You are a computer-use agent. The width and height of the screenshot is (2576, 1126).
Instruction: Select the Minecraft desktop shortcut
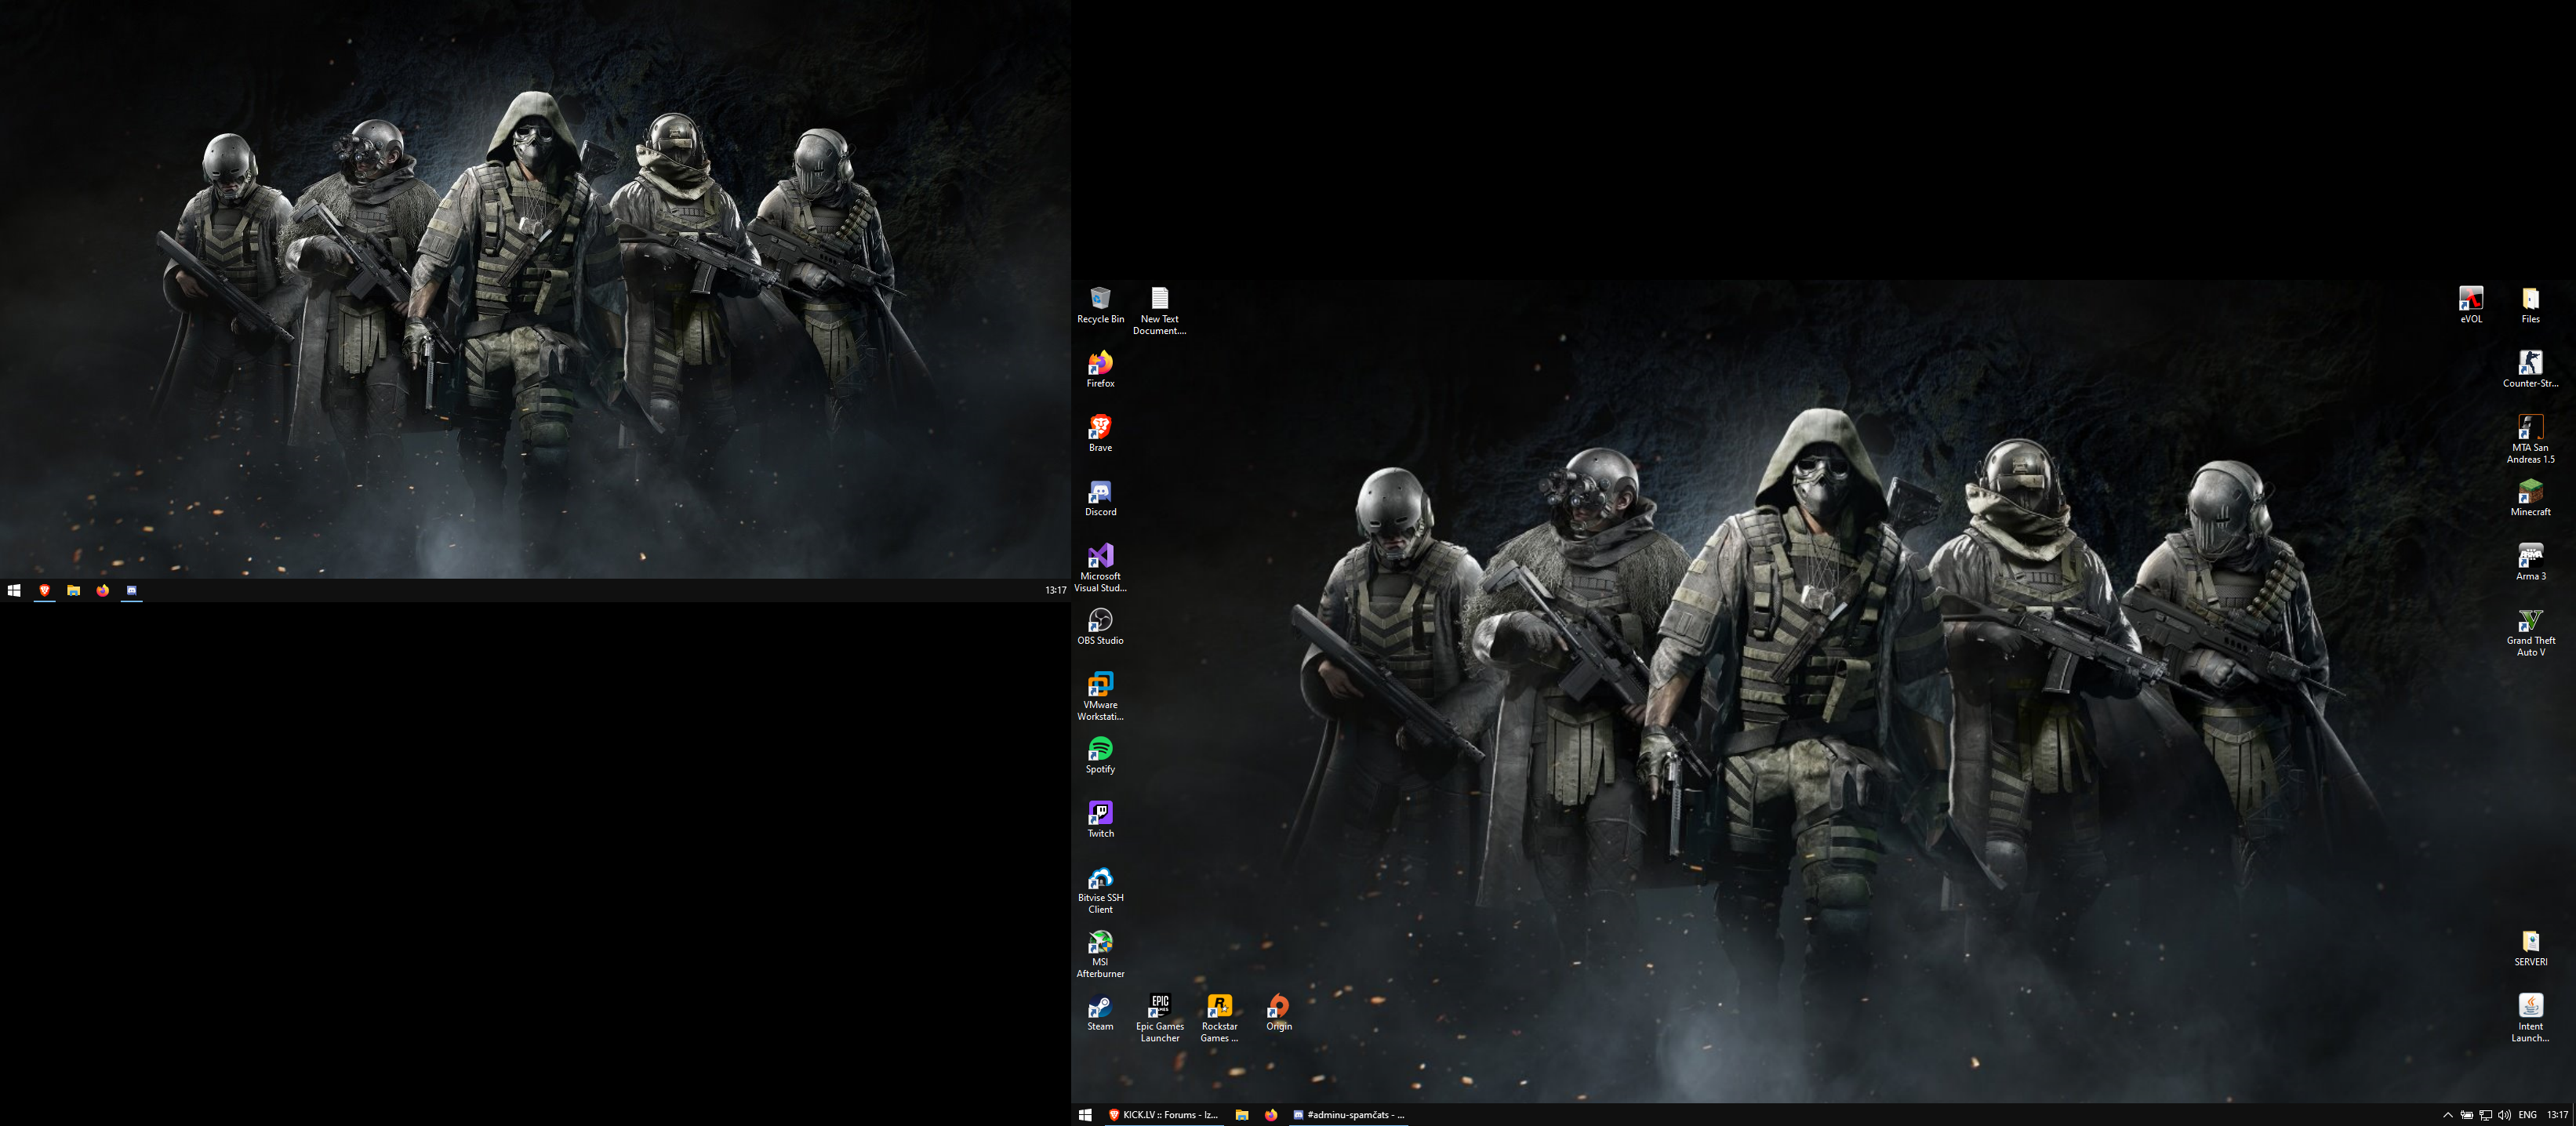click(2530, 498)
